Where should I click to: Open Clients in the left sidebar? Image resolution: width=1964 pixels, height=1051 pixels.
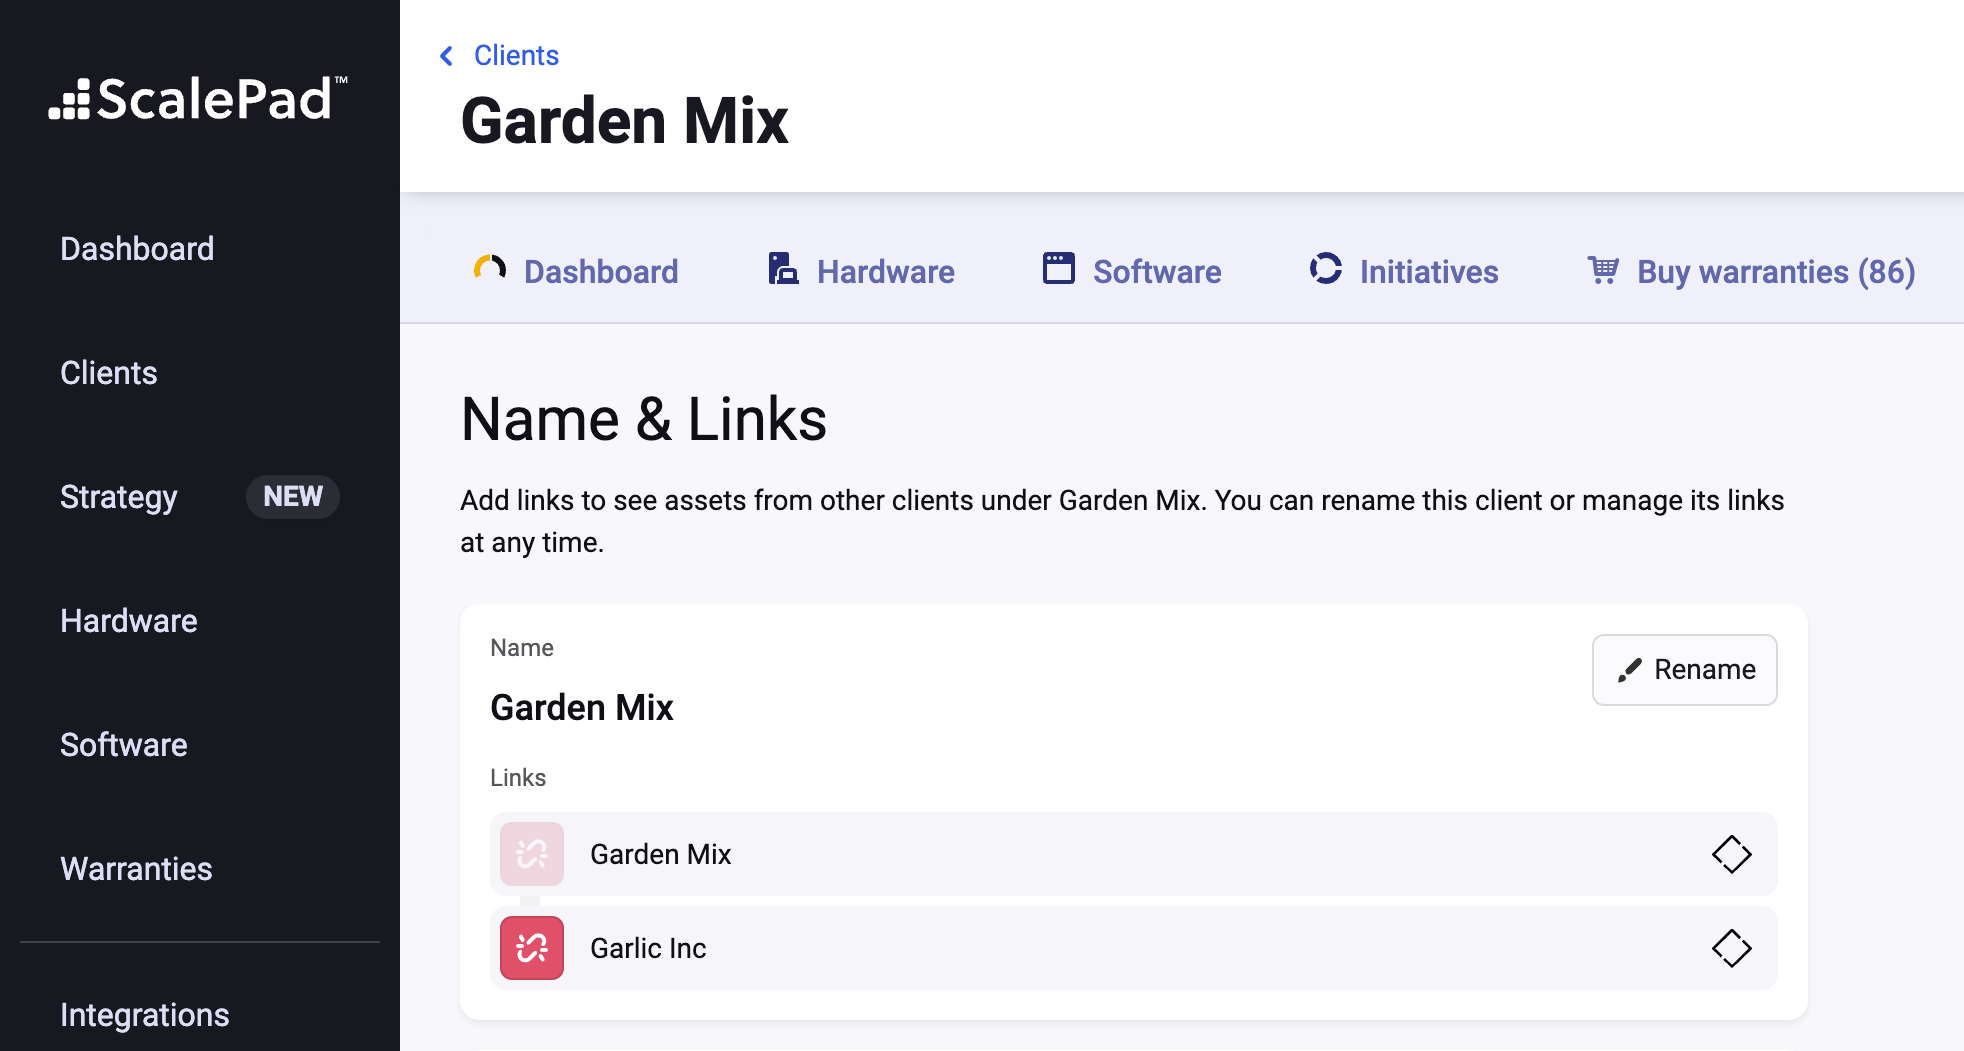[109, 373]
